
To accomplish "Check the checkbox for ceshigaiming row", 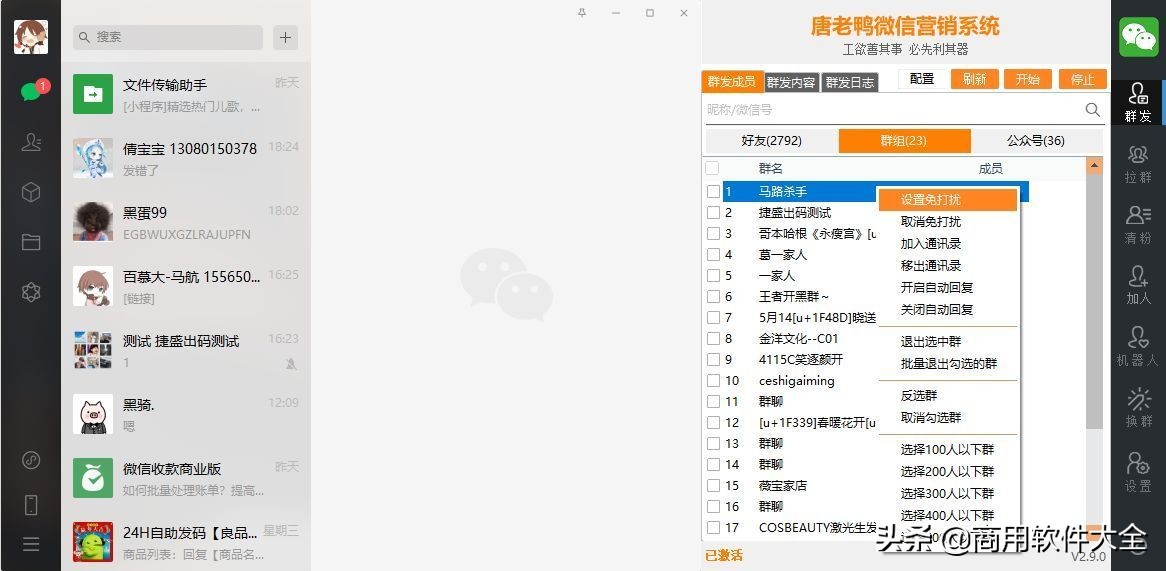I will 713,381.
